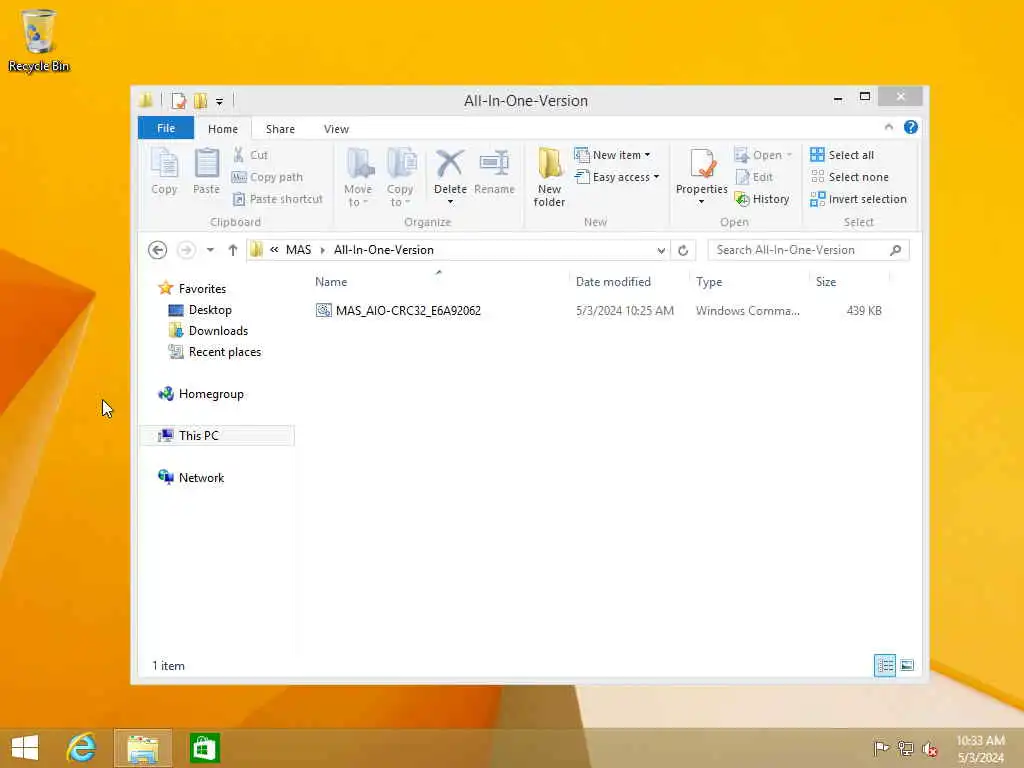
Task: Switch to Large icons view layout
Action: [x=906, y=665]
